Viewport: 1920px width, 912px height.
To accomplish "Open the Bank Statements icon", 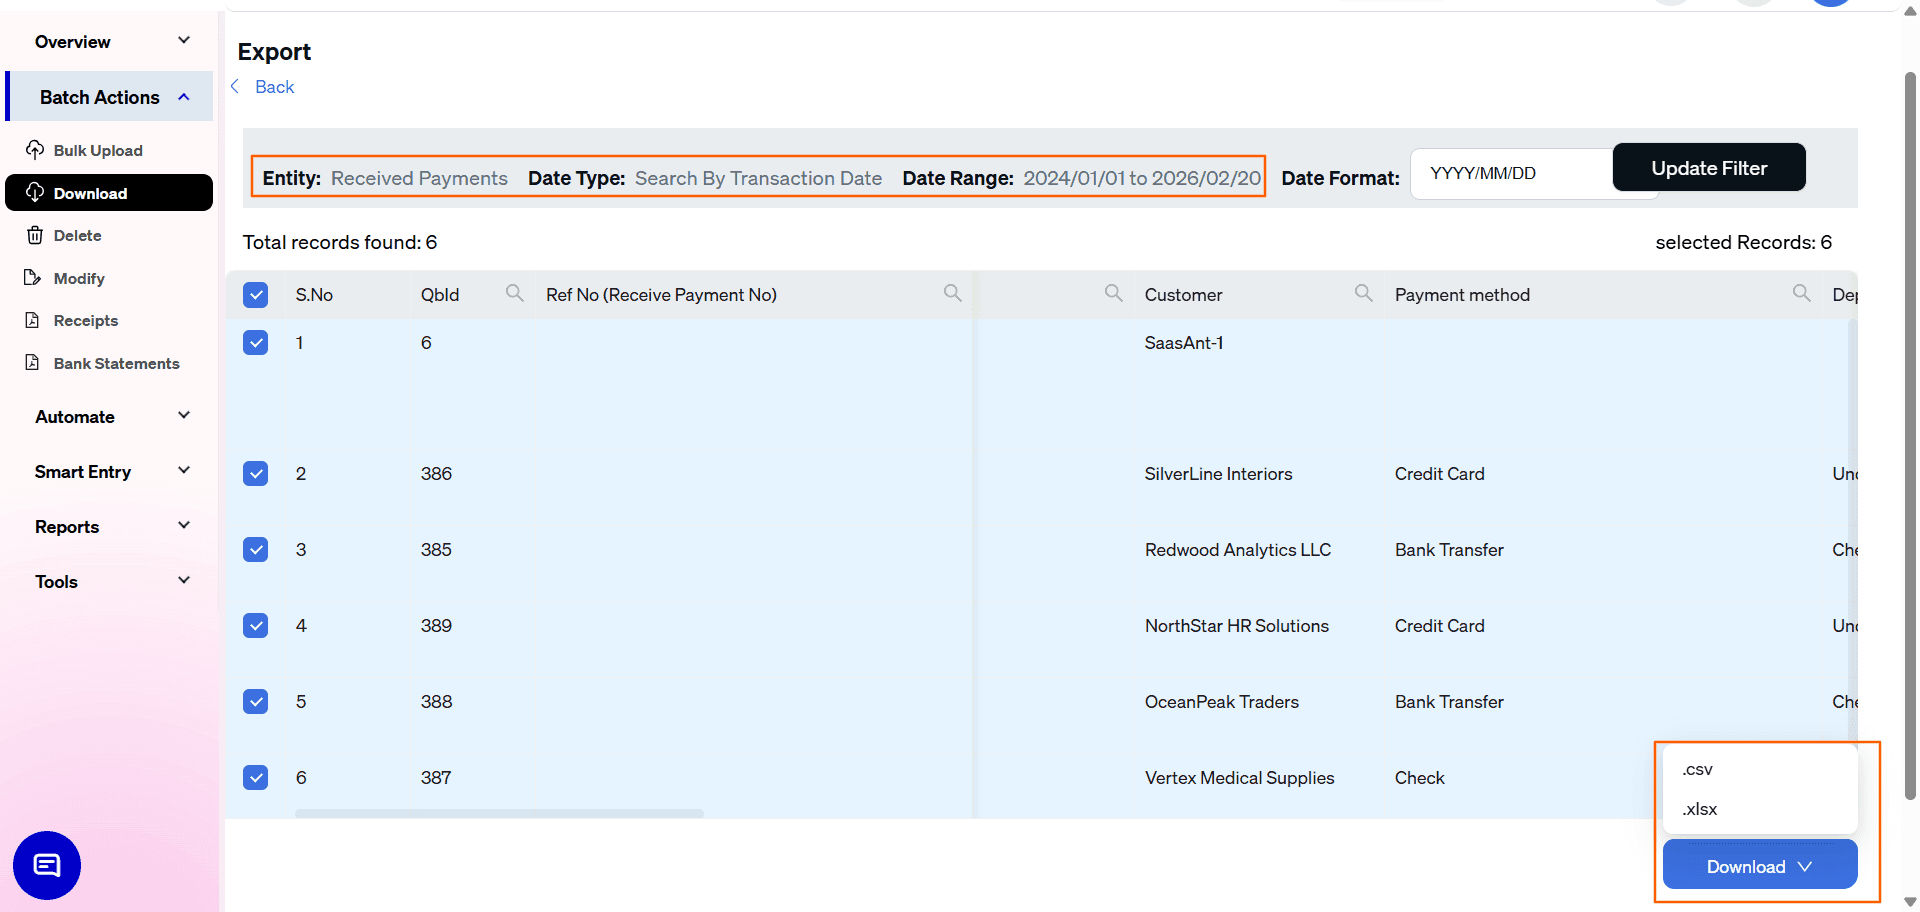I will (33, 363).
